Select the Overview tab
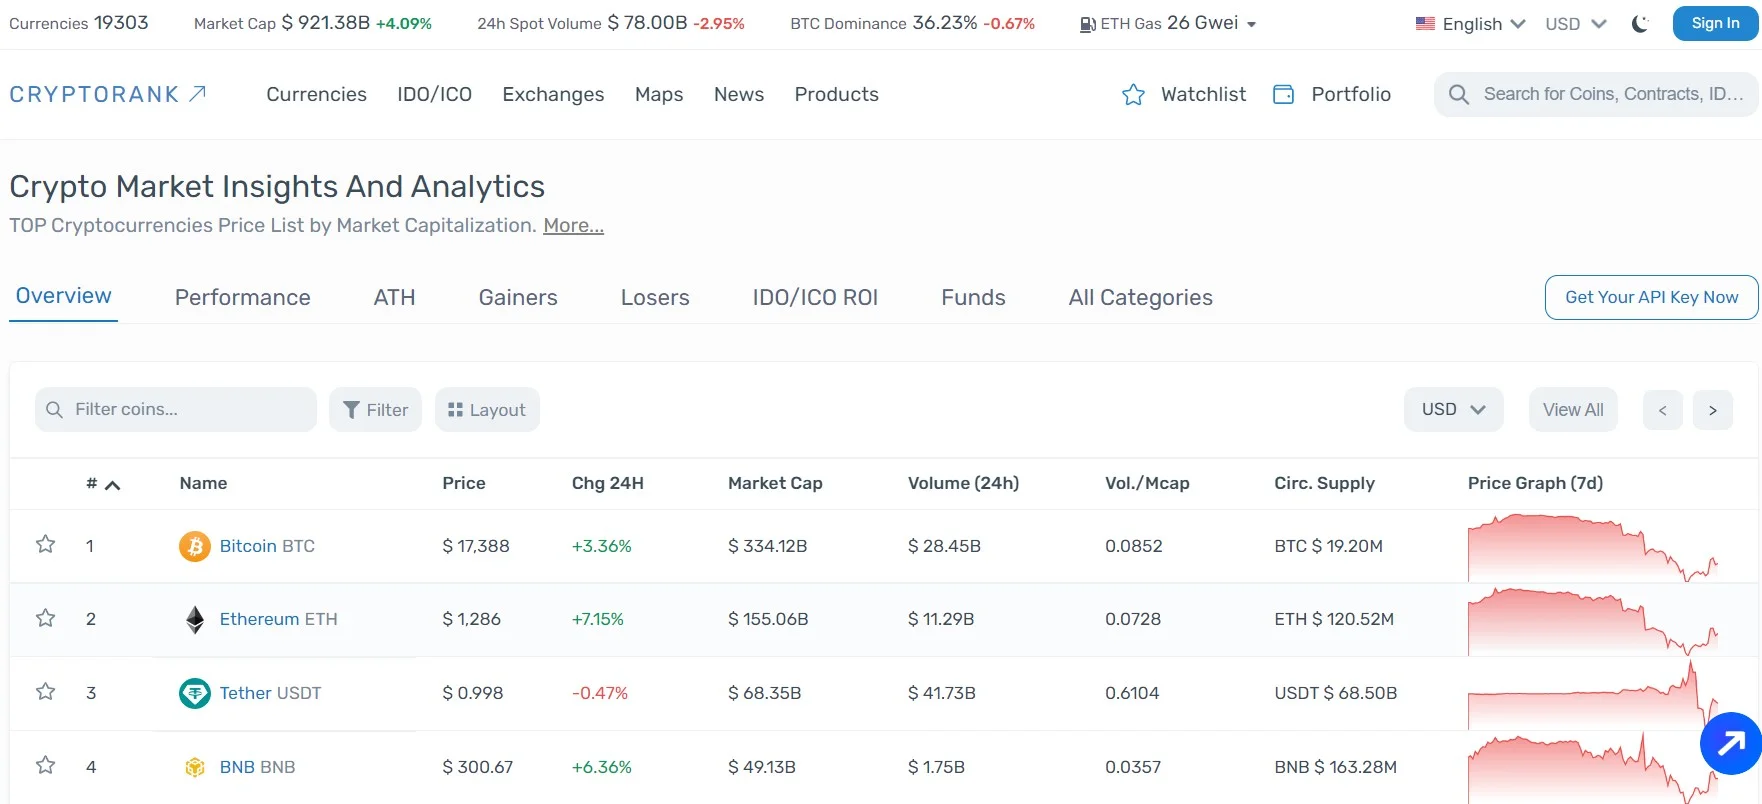This screenshot has width=1762, height=804. [x=63, y=296]
